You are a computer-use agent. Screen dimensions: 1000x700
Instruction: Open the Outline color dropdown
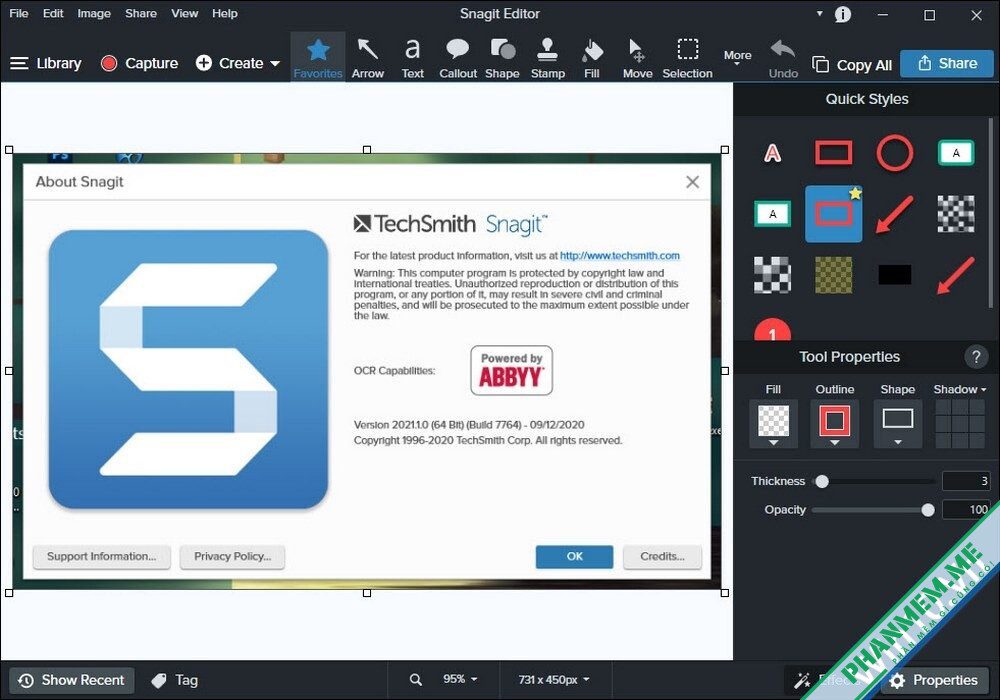point(835,425)
